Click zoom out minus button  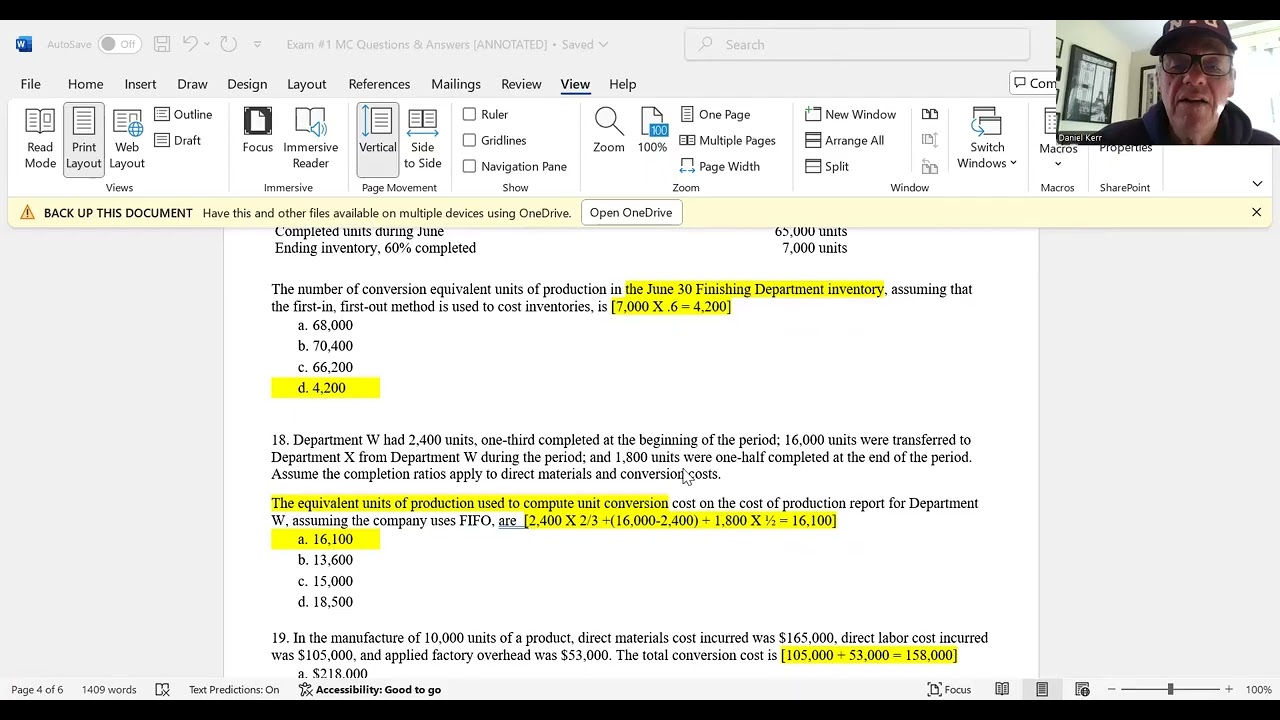(1111, 689)
